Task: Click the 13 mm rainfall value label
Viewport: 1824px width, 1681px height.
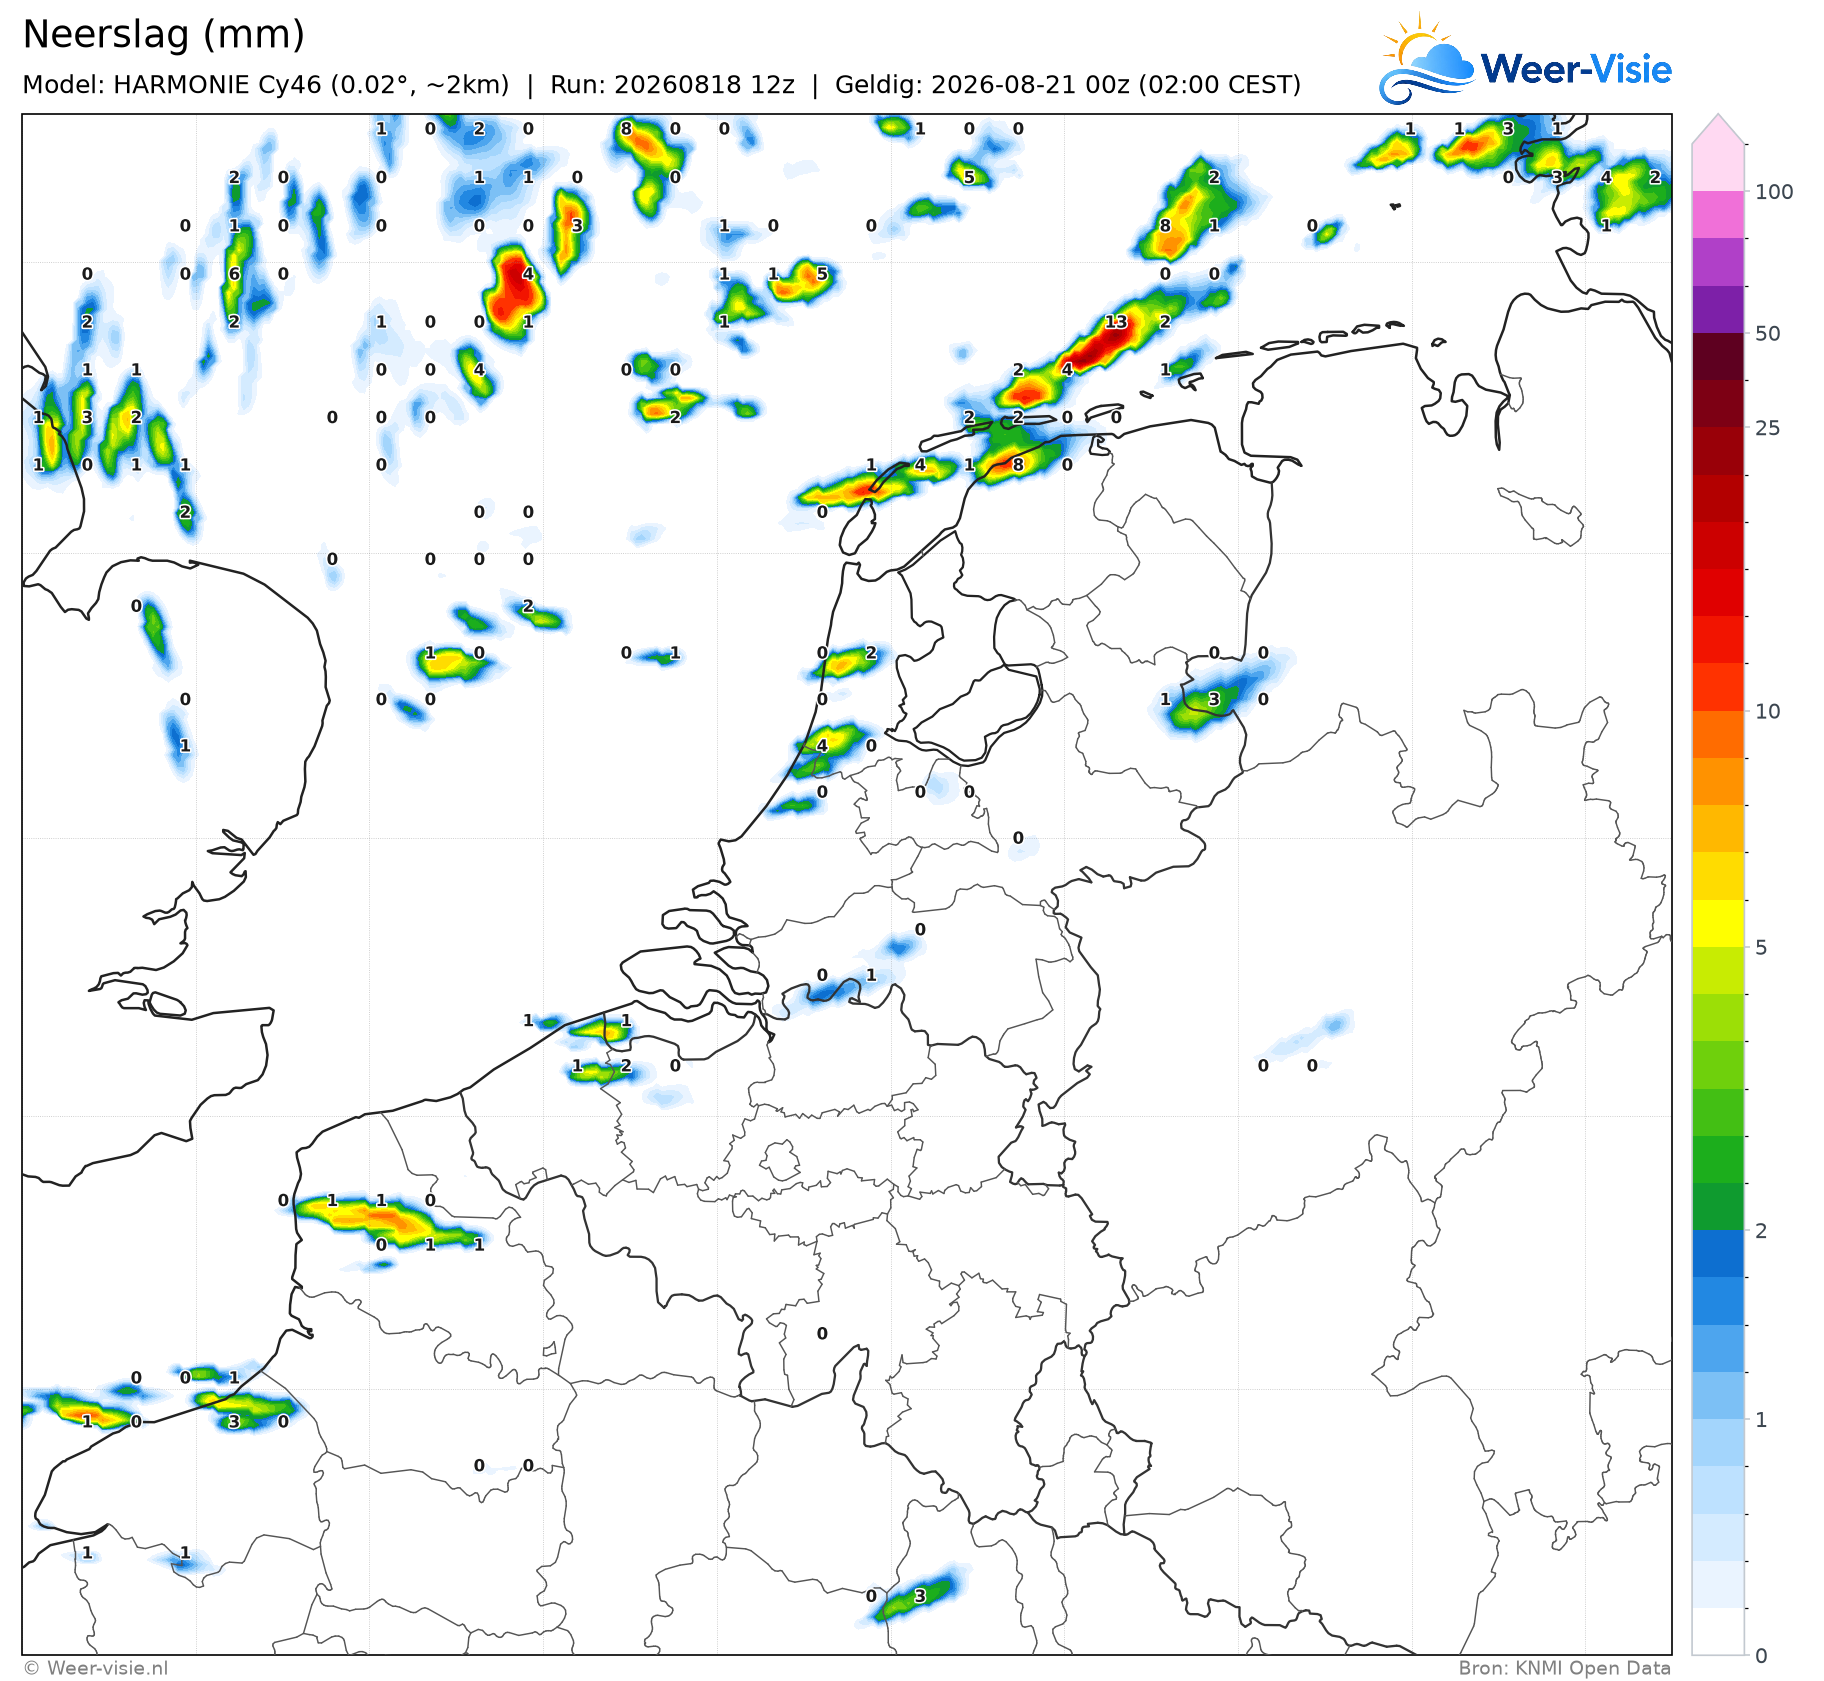Action: tap(1116, 322)
